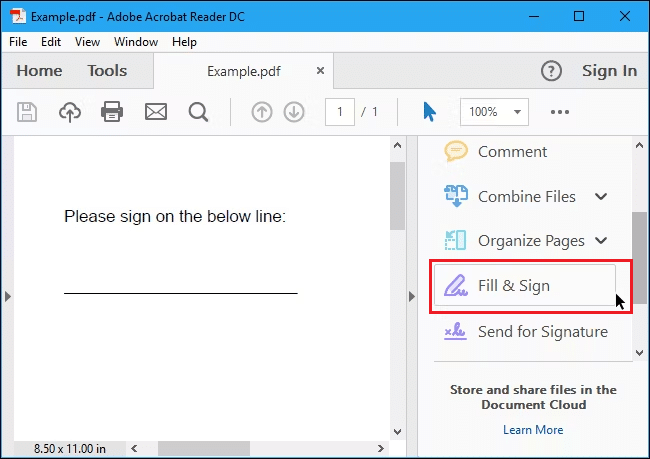Collapse the right tools pane arrow
Image resolution: width=650 pixels, height=459 pixels.
[x=411, y=296]
